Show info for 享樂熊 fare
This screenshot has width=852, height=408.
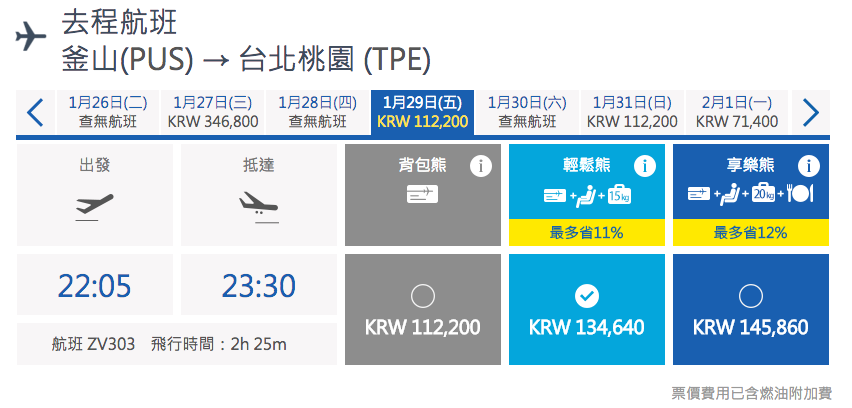(809, 166)
